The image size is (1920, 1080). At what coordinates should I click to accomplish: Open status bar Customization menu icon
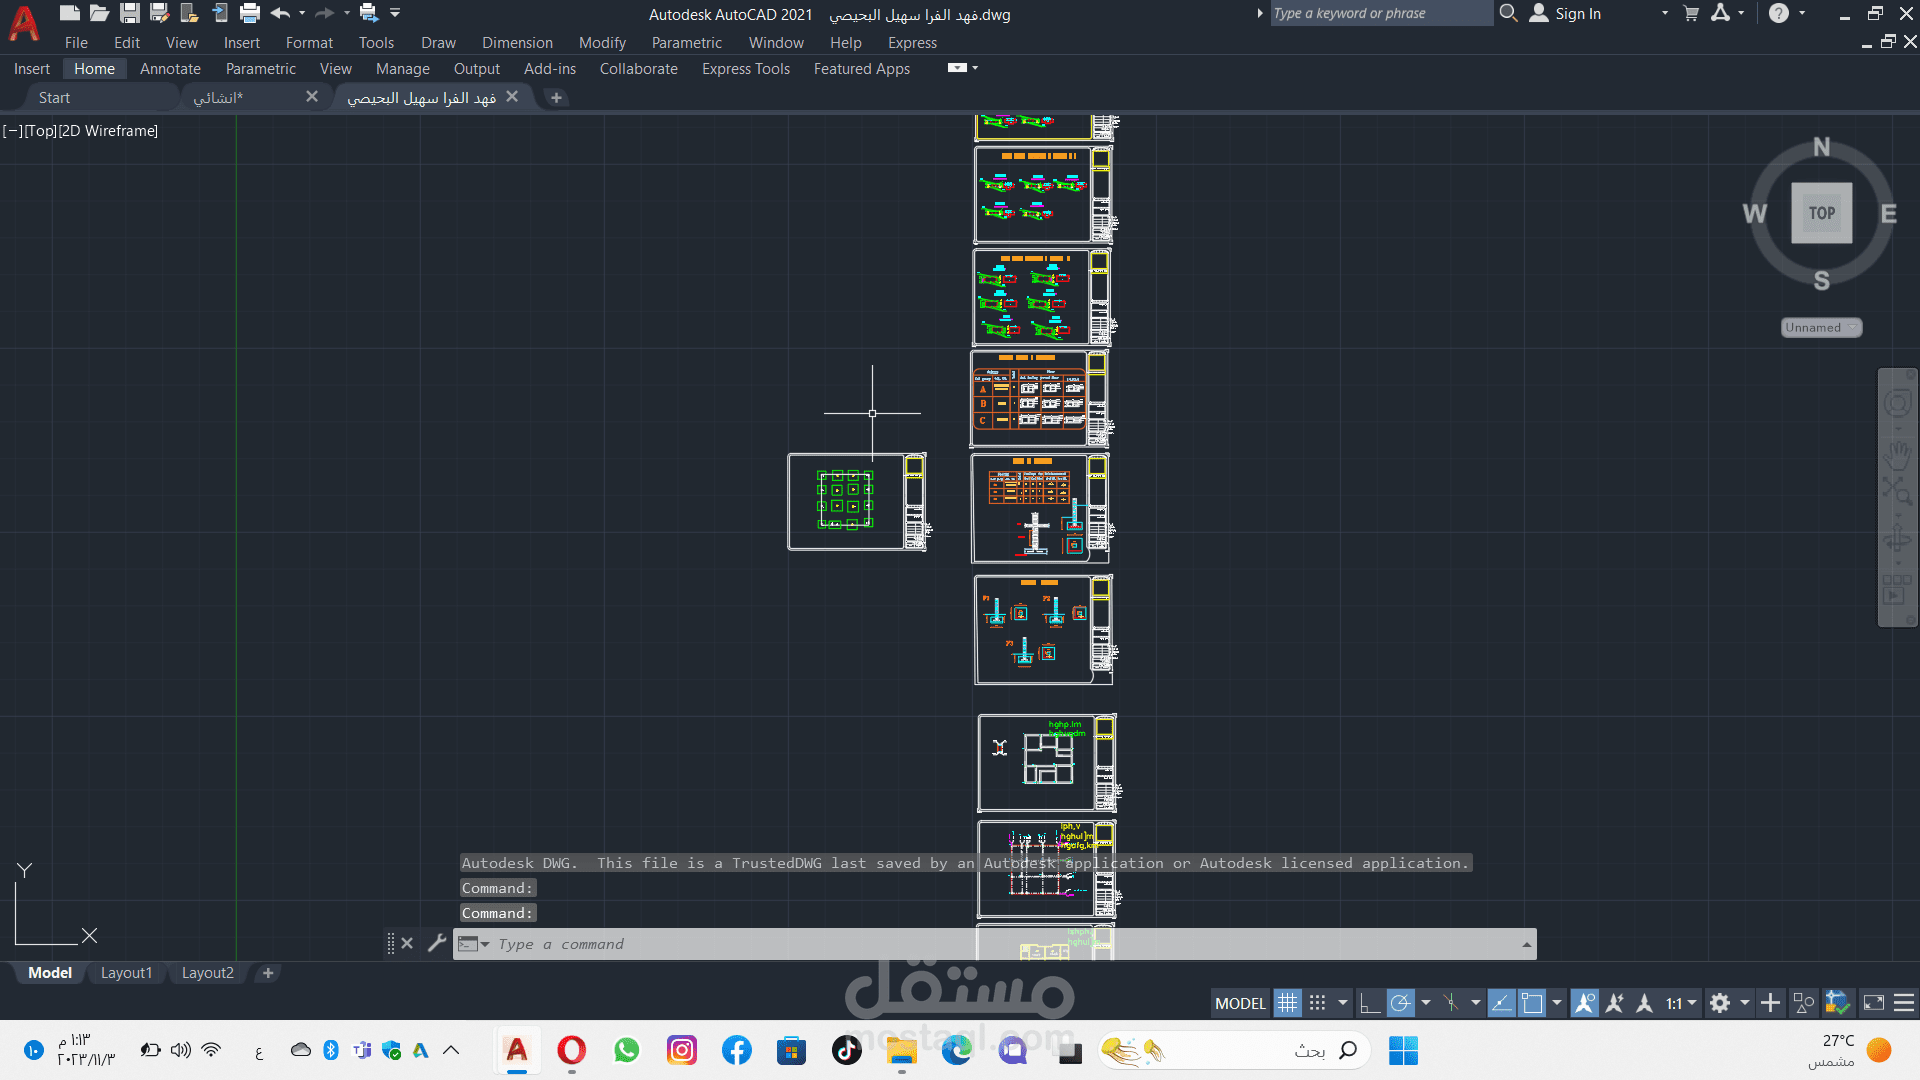1904,1003
